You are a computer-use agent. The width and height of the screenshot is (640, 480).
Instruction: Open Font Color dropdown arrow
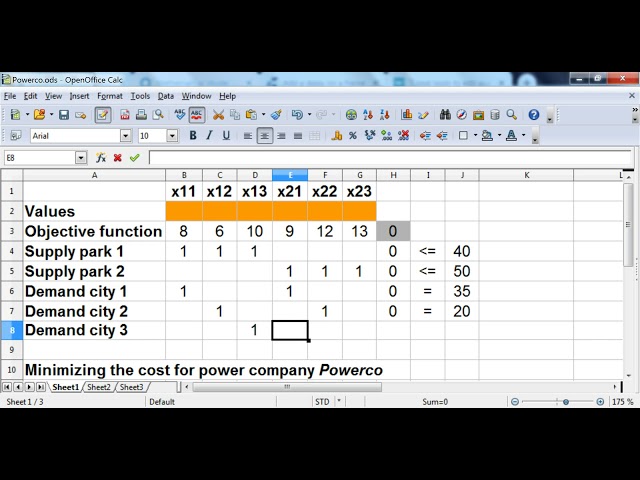(523, 136)
